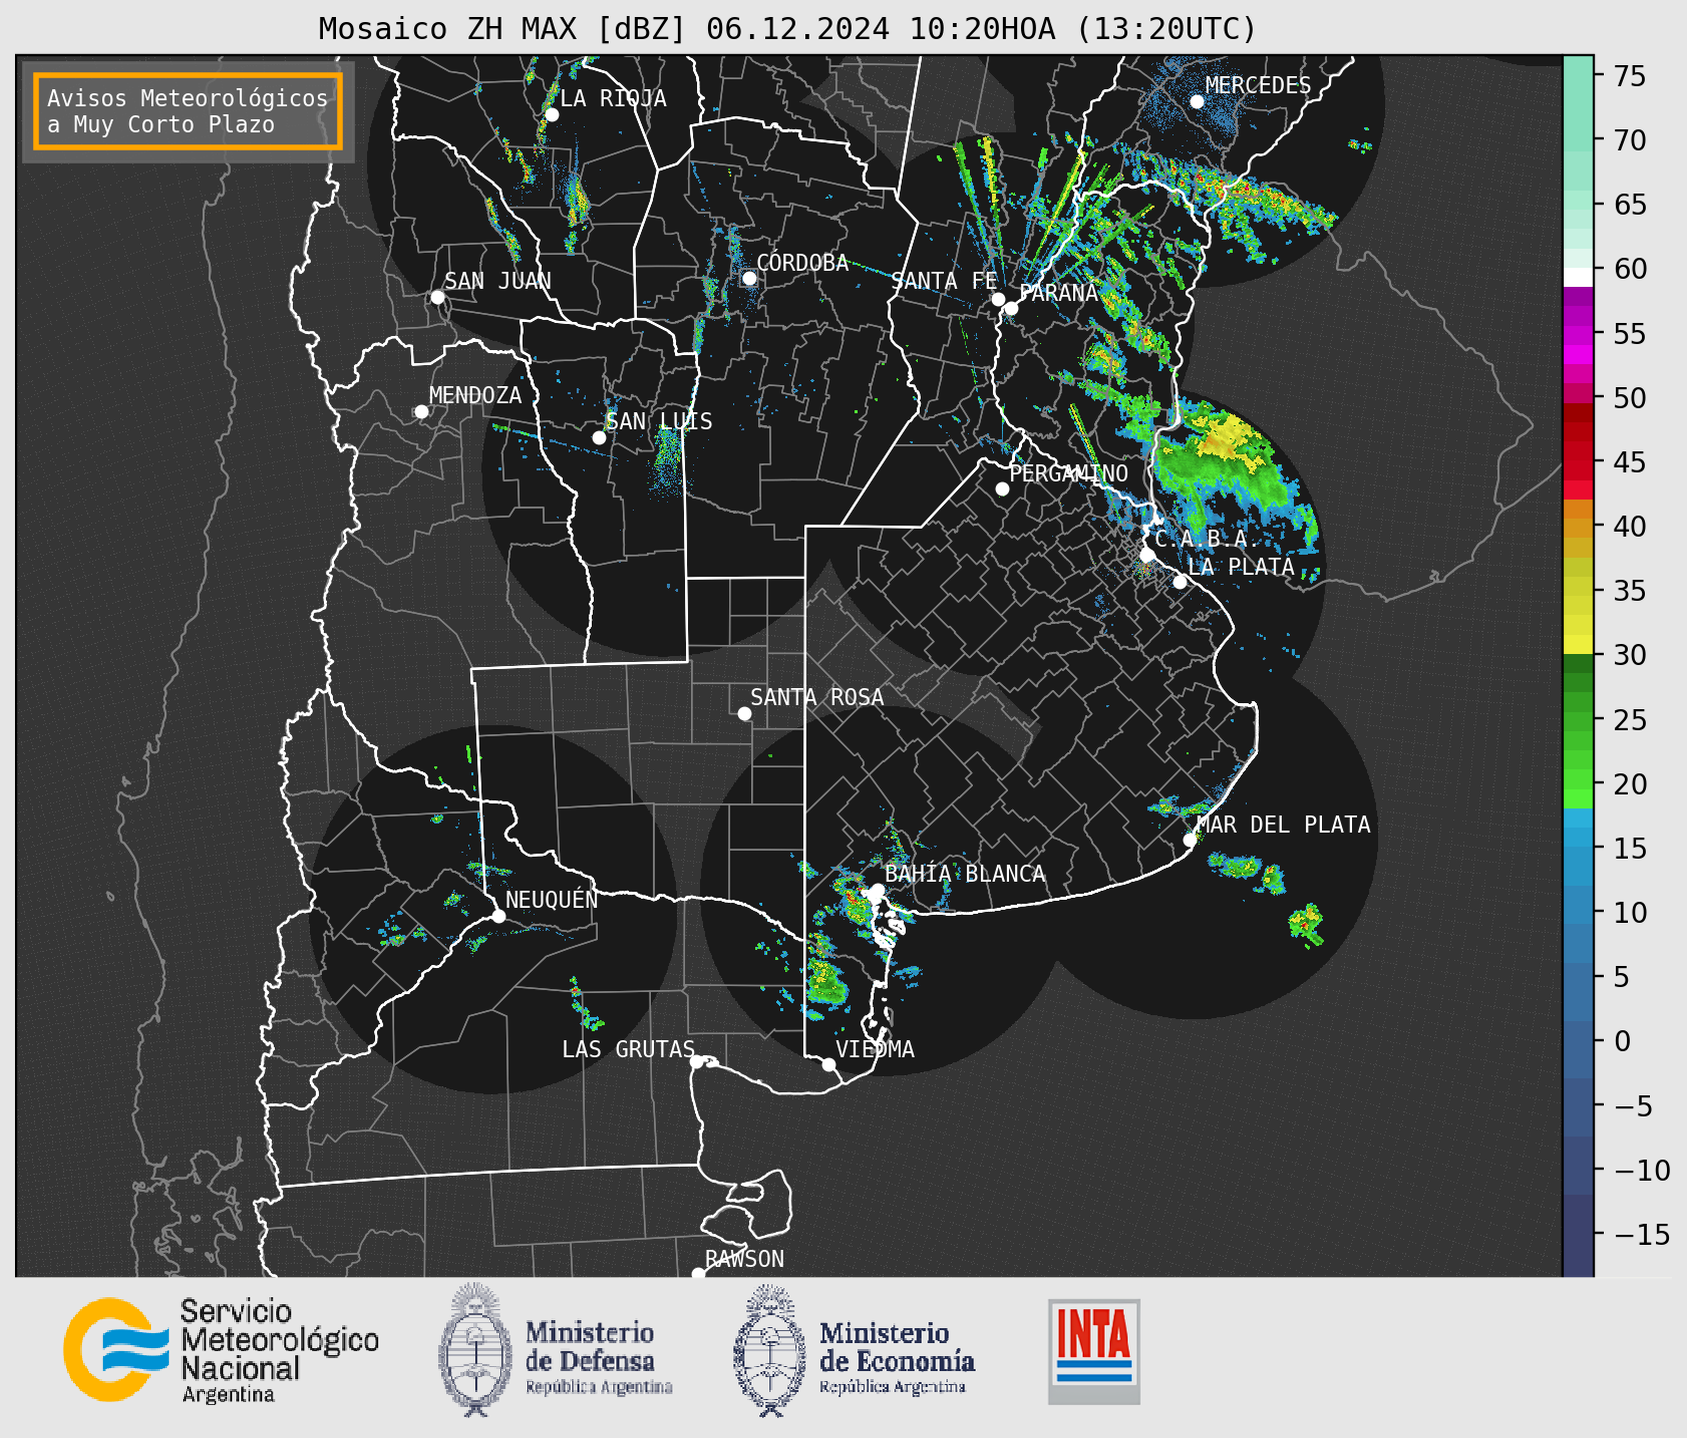Click the radar echo southwest of Bahía Blanca
The width and height of the screenshot is (1687, 1438).
point(828,980)
